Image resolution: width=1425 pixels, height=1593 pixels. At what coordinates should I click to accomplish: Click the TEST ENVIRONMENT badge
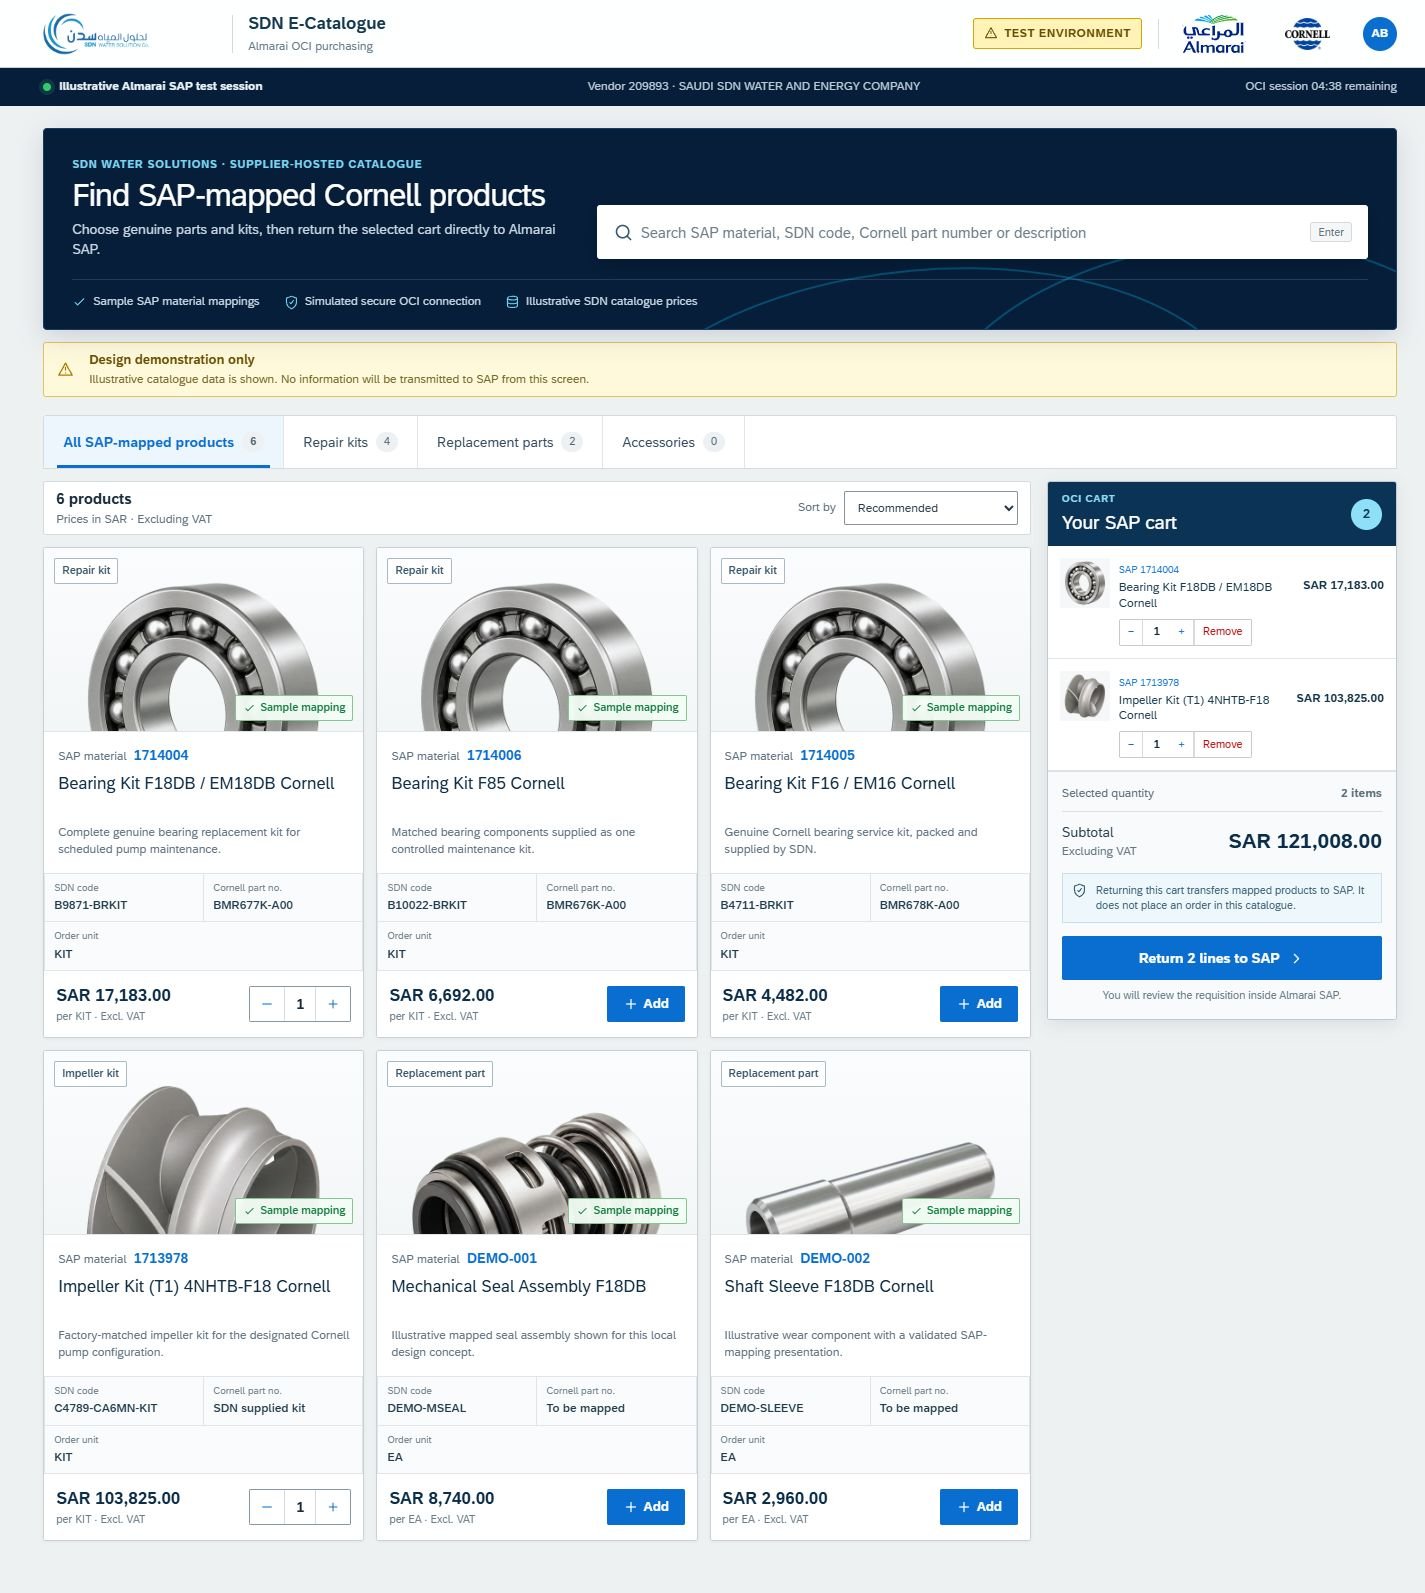tap(1057, 33)
